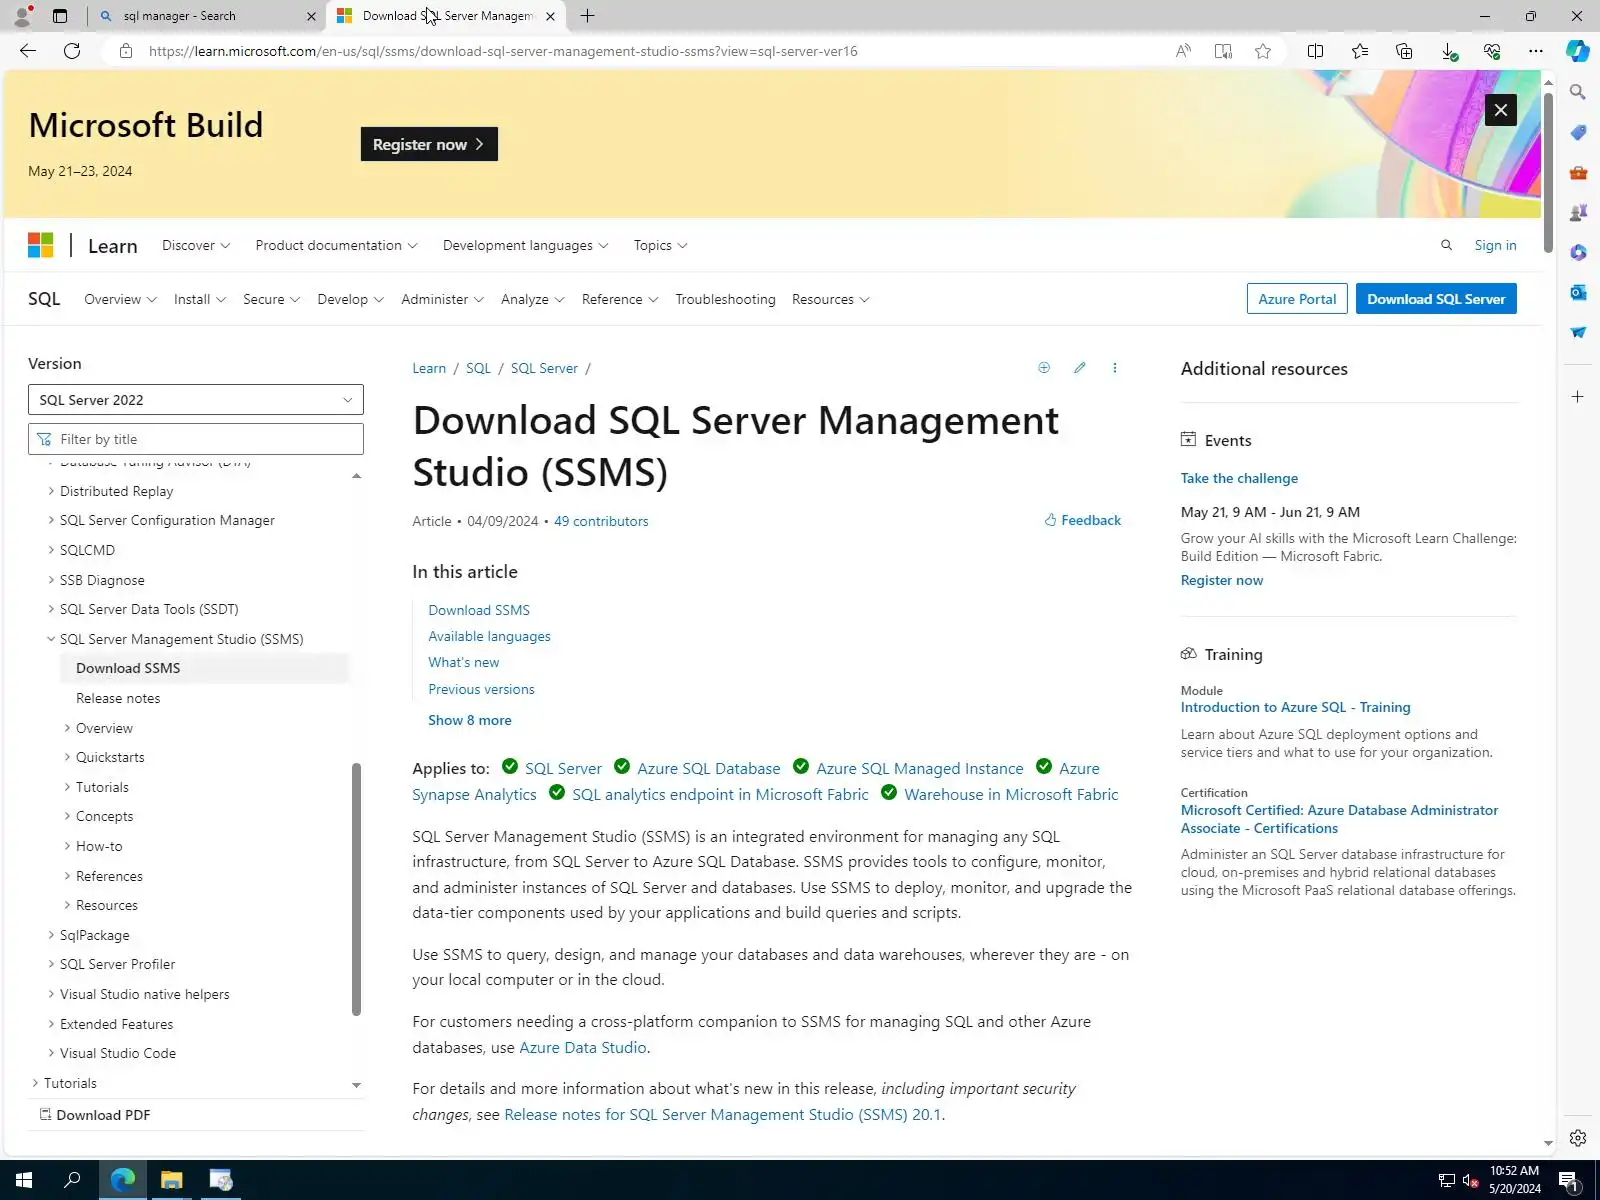1600x1200 pixels.
Task: Open sidebar Microsoft 365
Action: pos(1578,252)
